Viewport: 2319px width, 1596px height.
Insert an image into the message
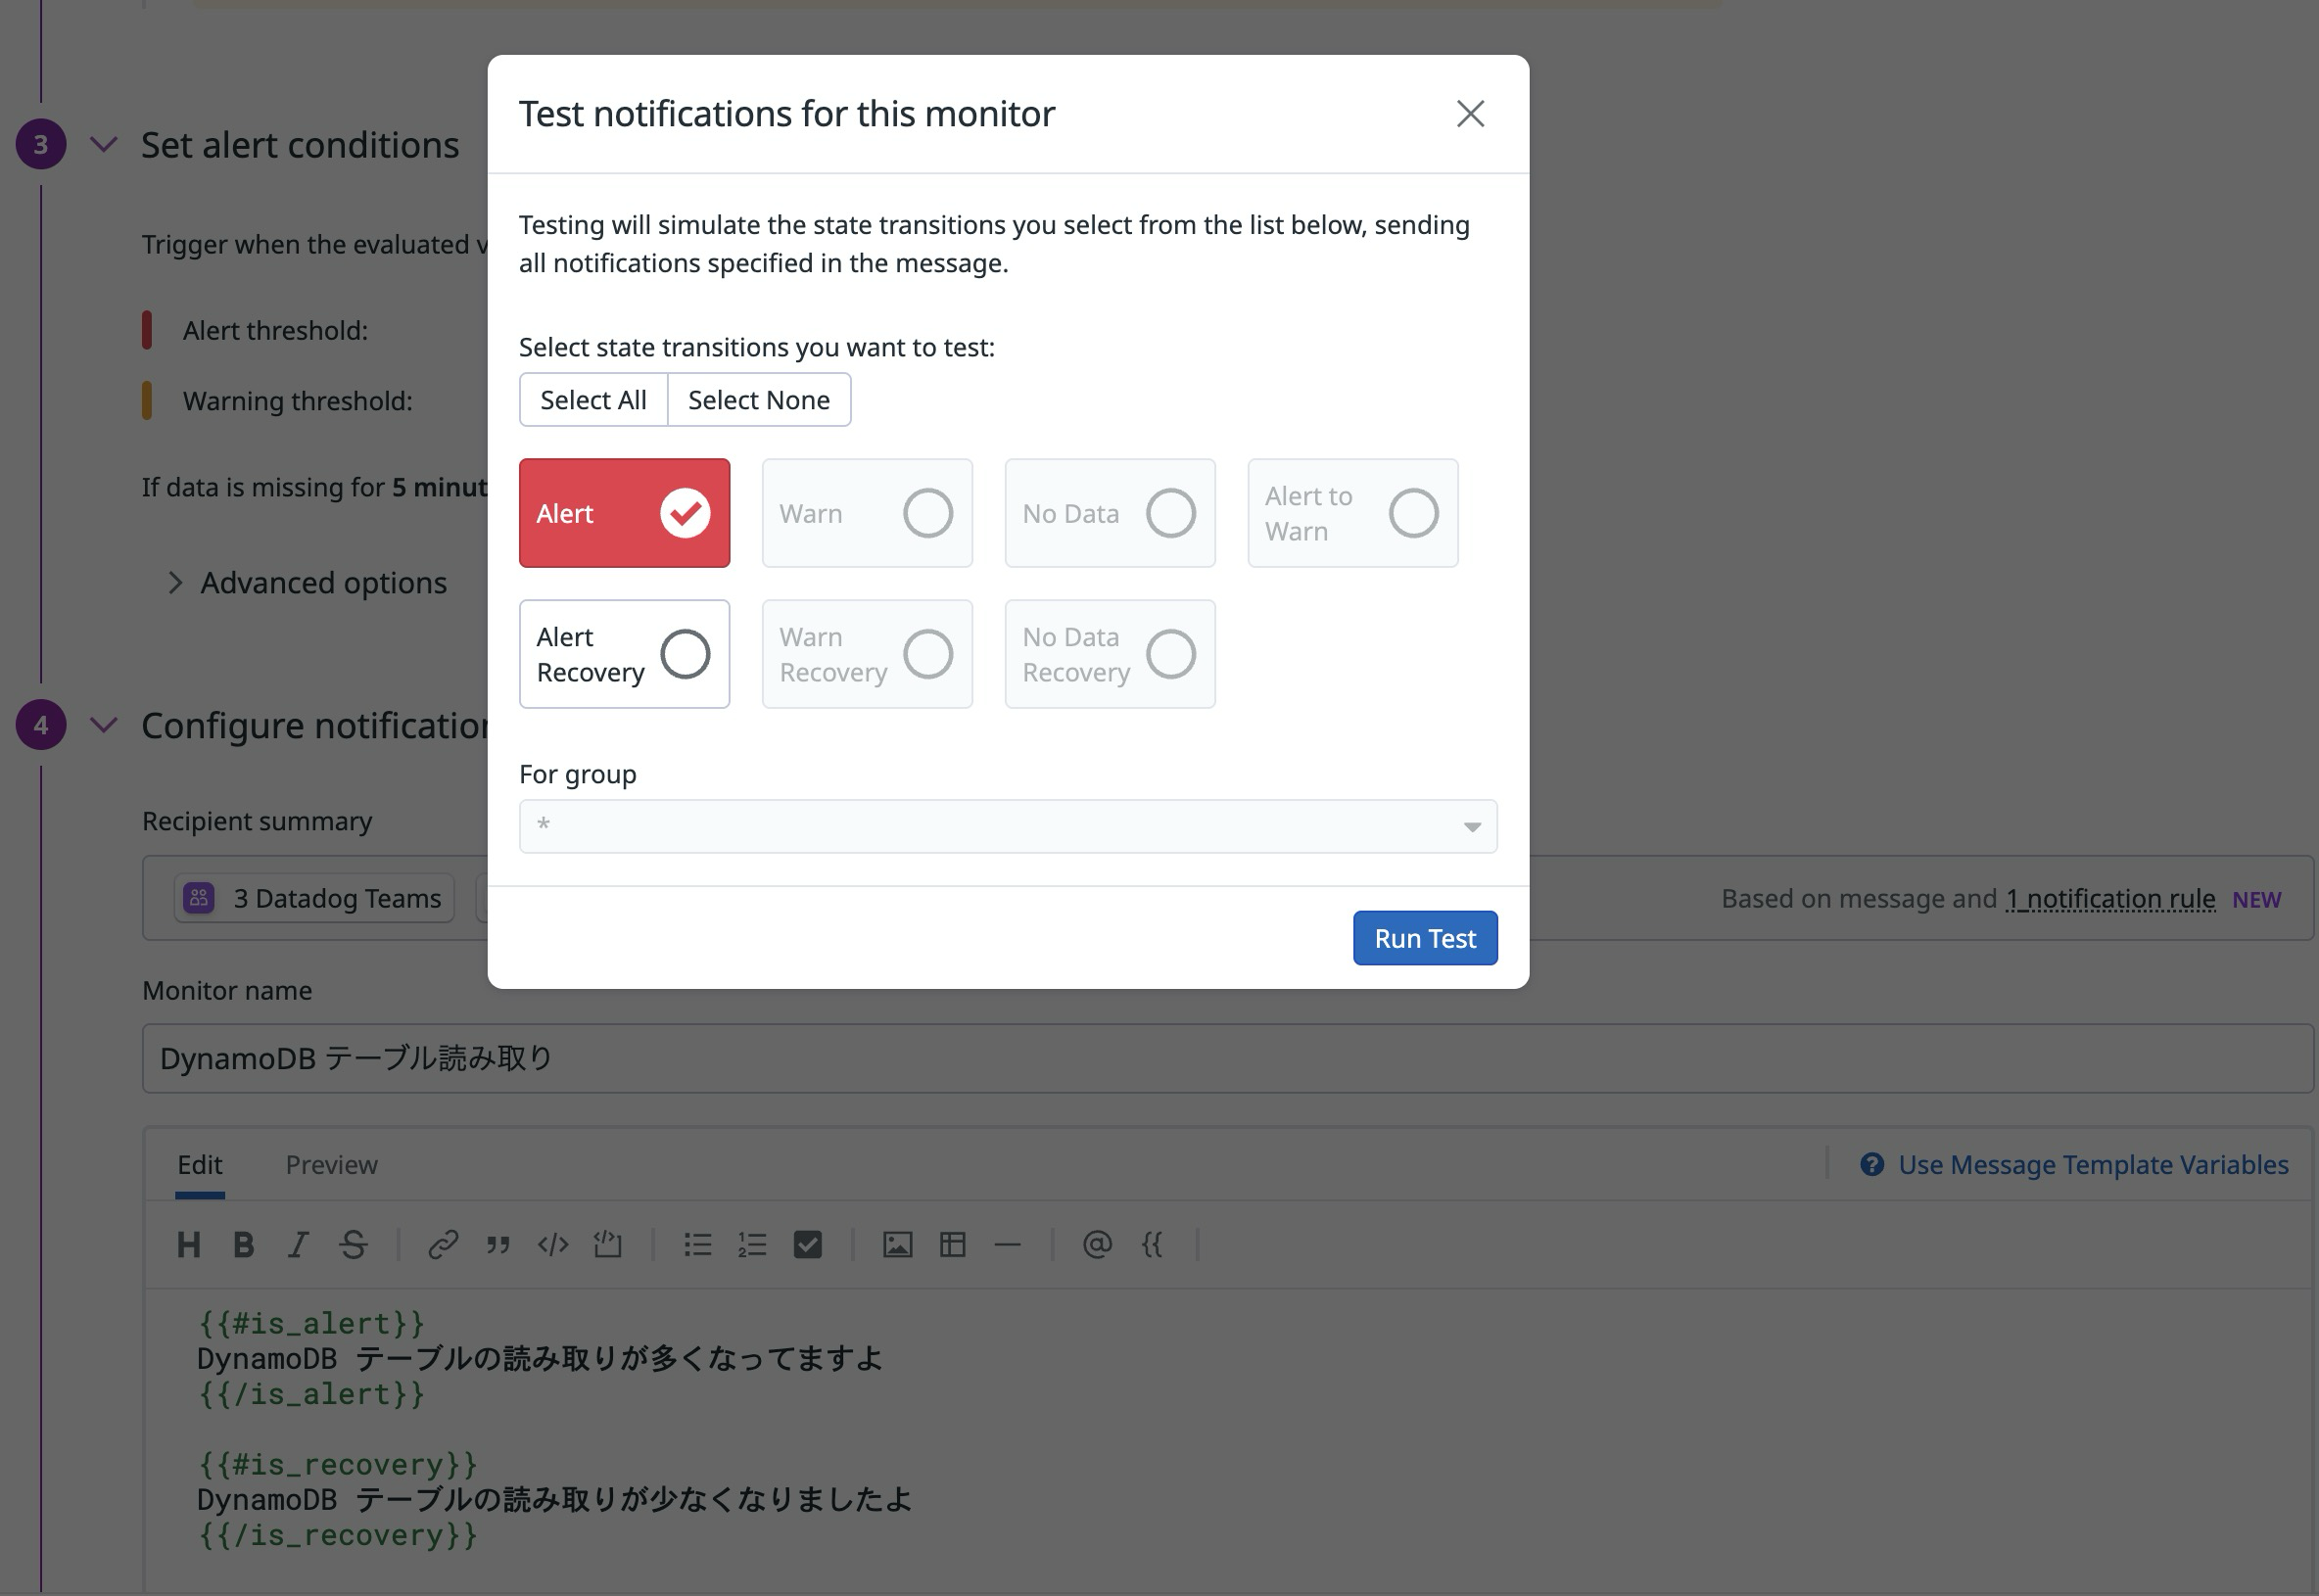click(x=898, y=1244)
